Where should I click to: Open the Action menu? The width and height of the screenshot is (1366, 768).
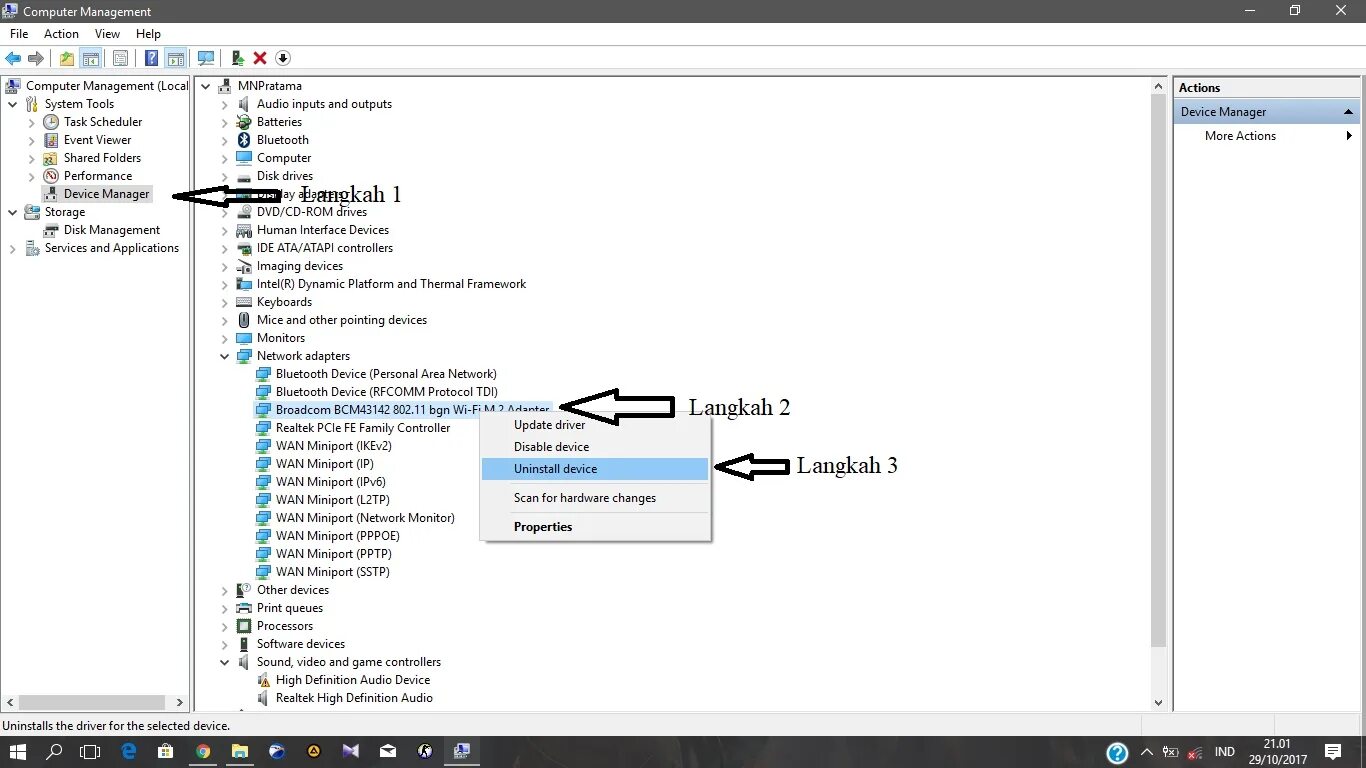[x=61, y=33]
